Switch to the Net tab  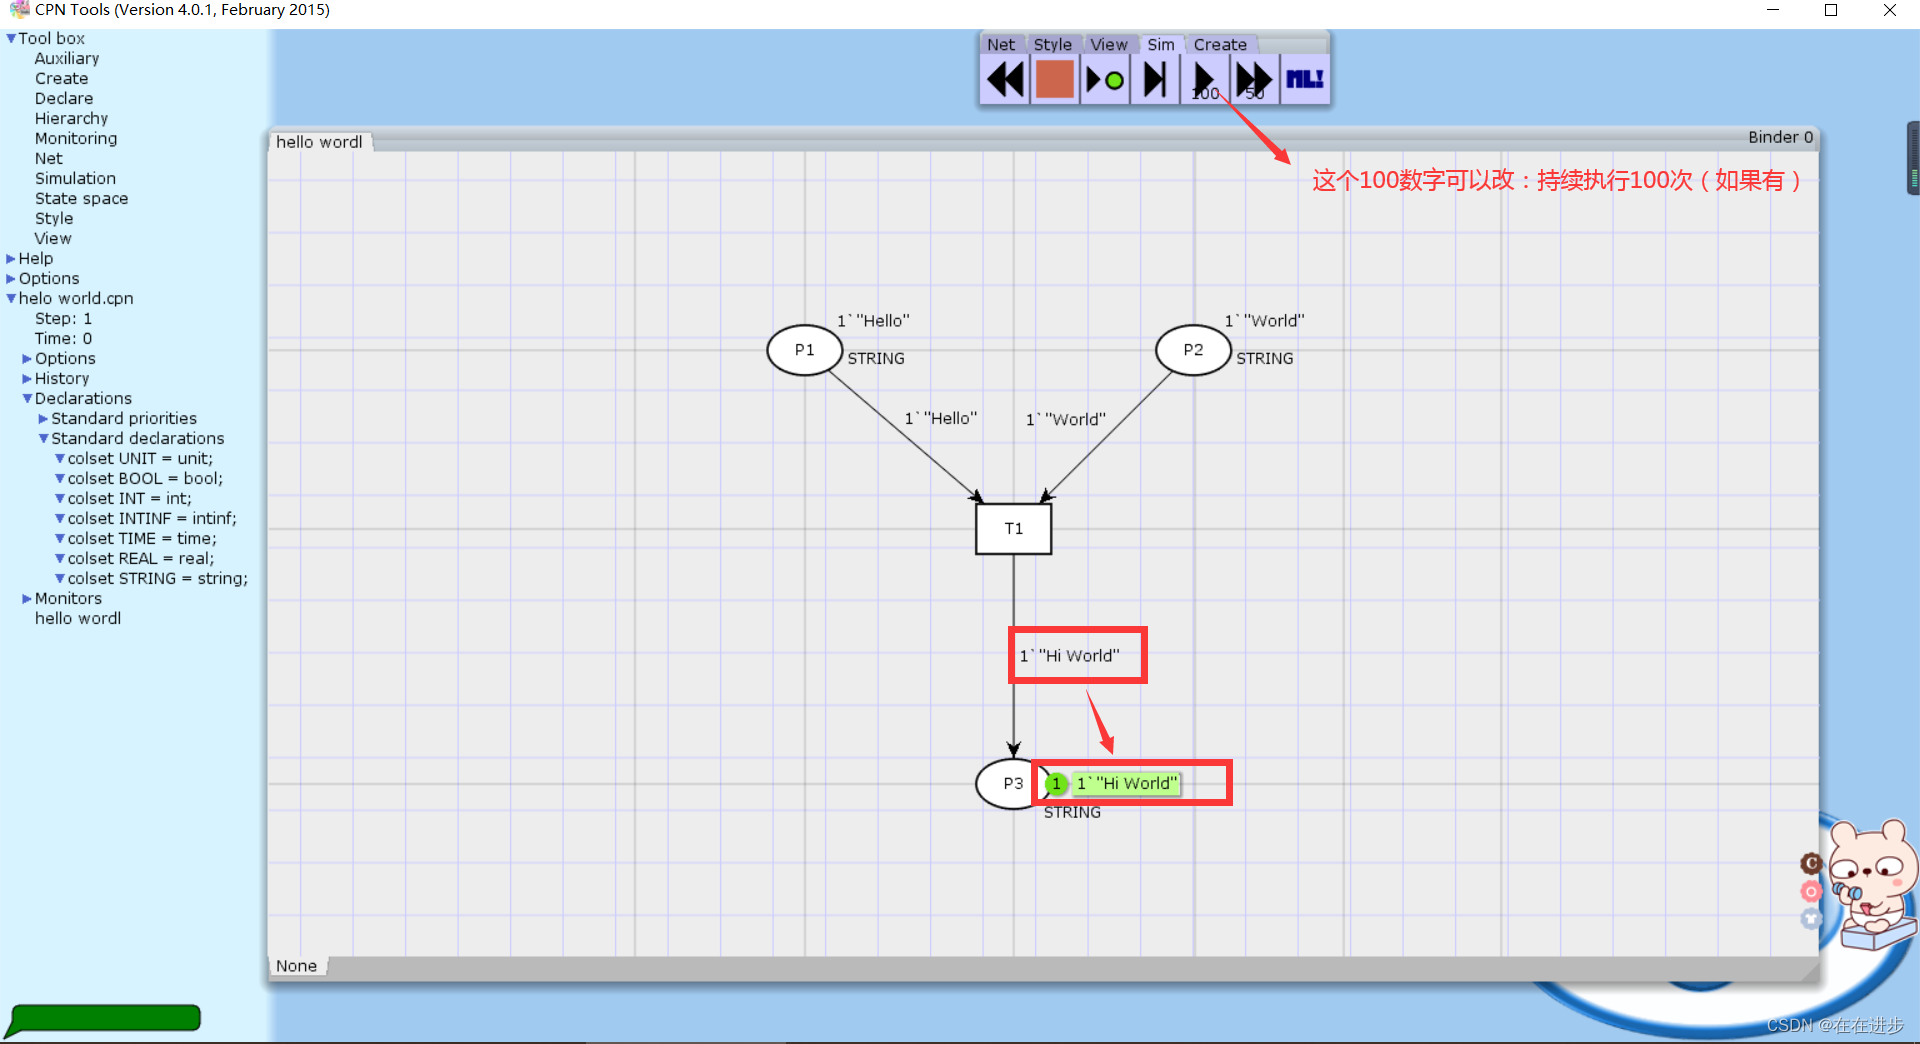coord(1000,44)
